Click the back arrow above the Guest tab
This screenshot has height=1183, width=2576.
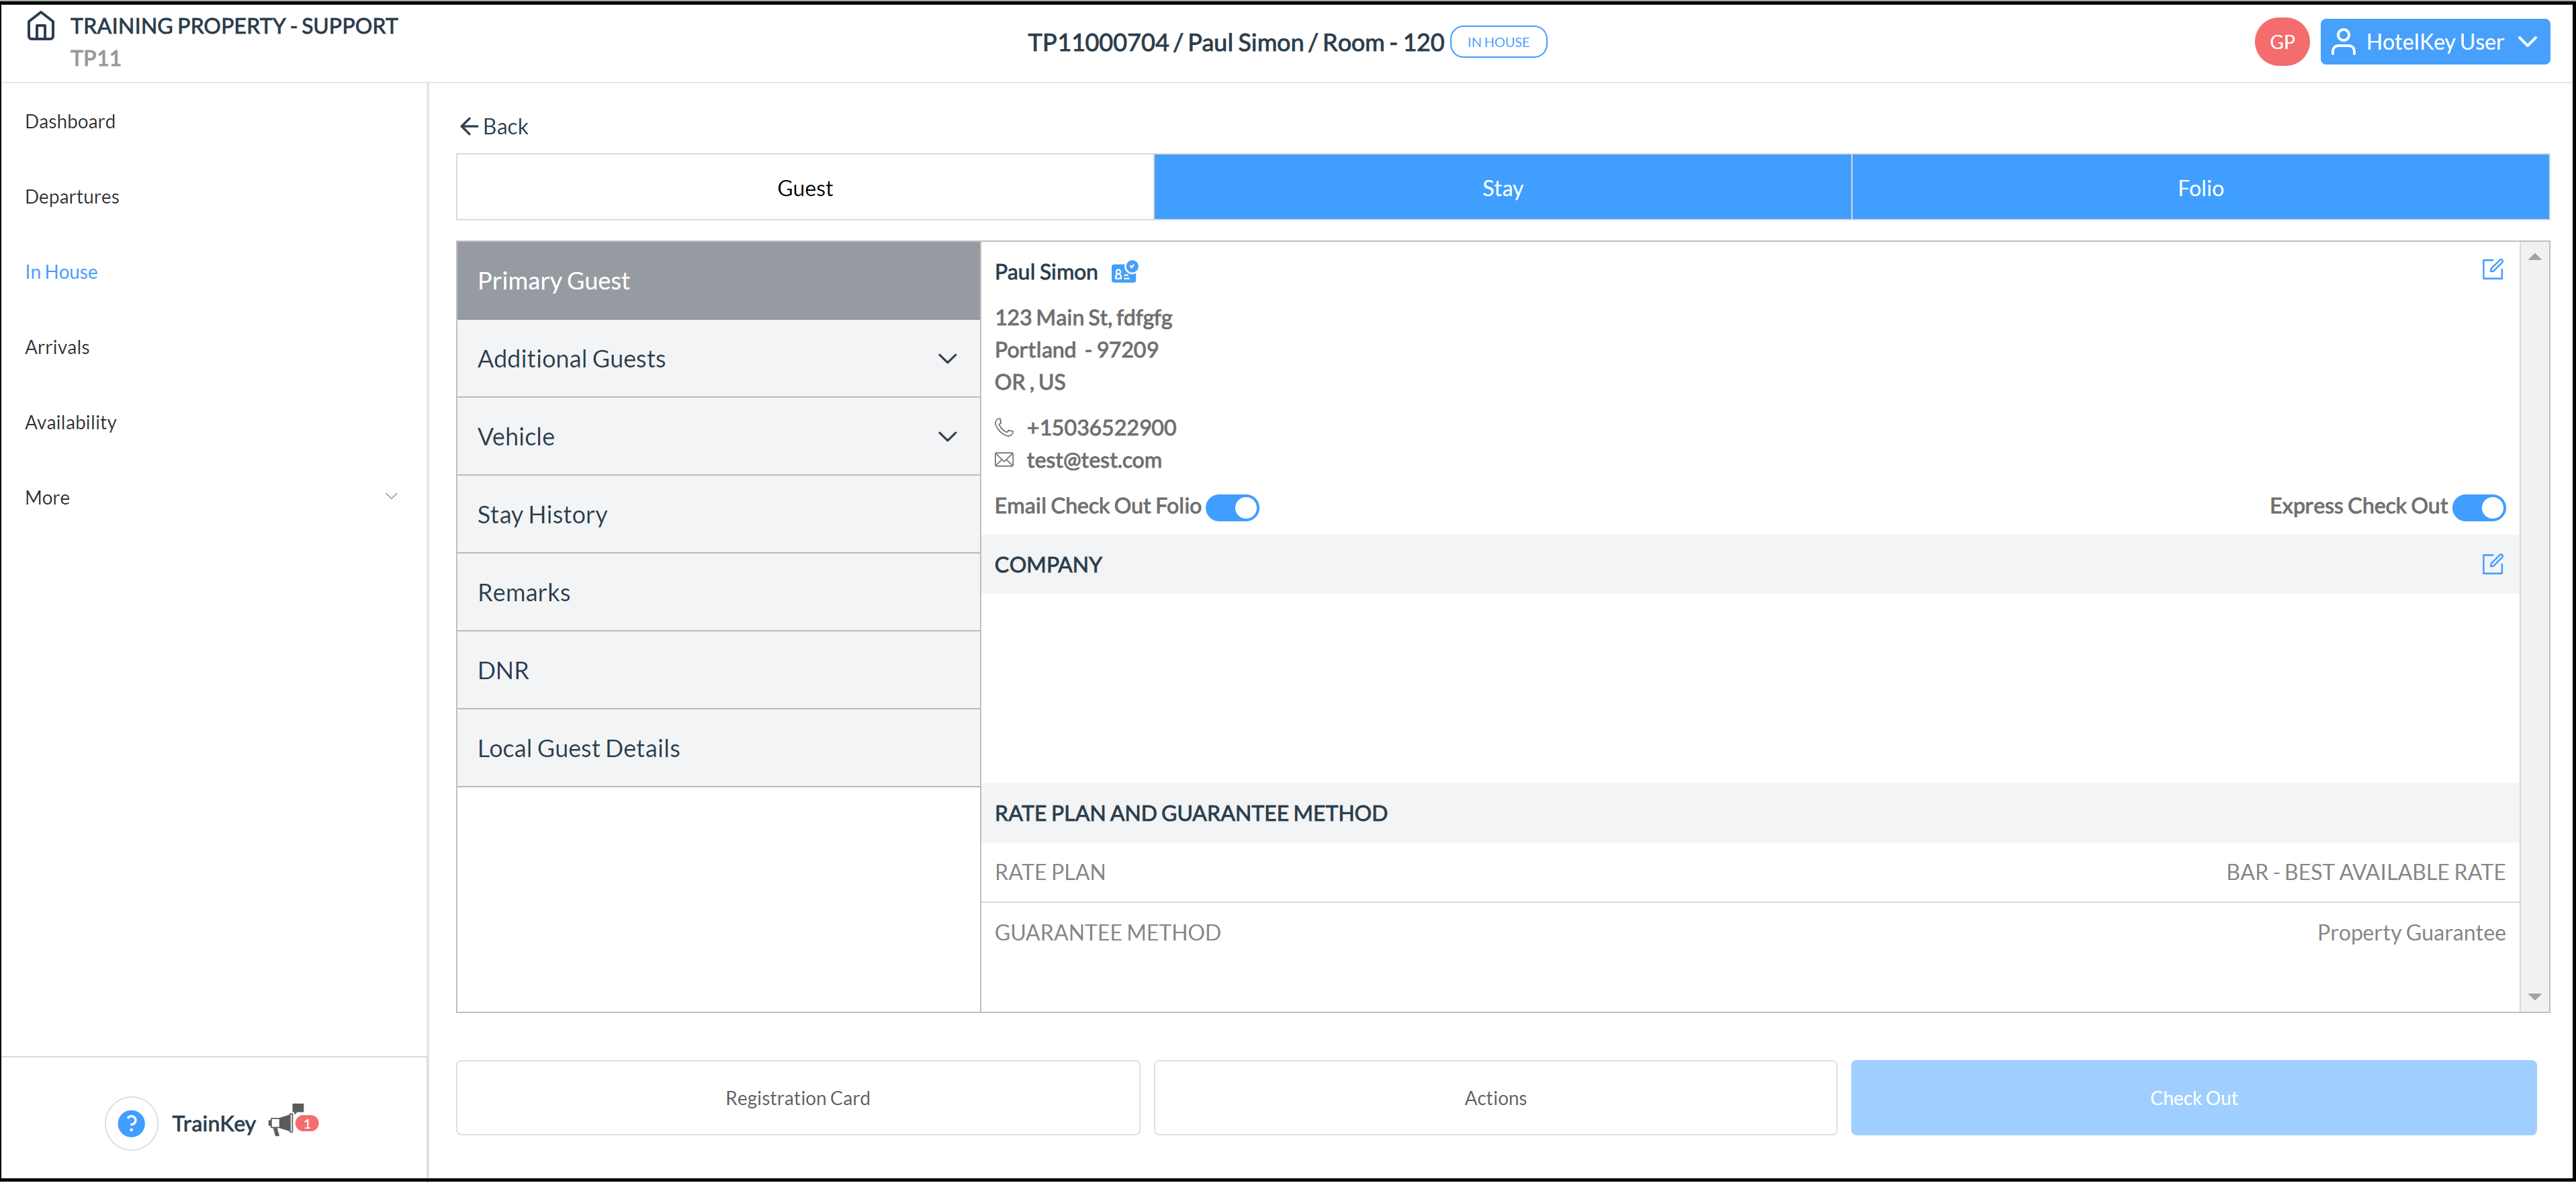tap(470, 125)
